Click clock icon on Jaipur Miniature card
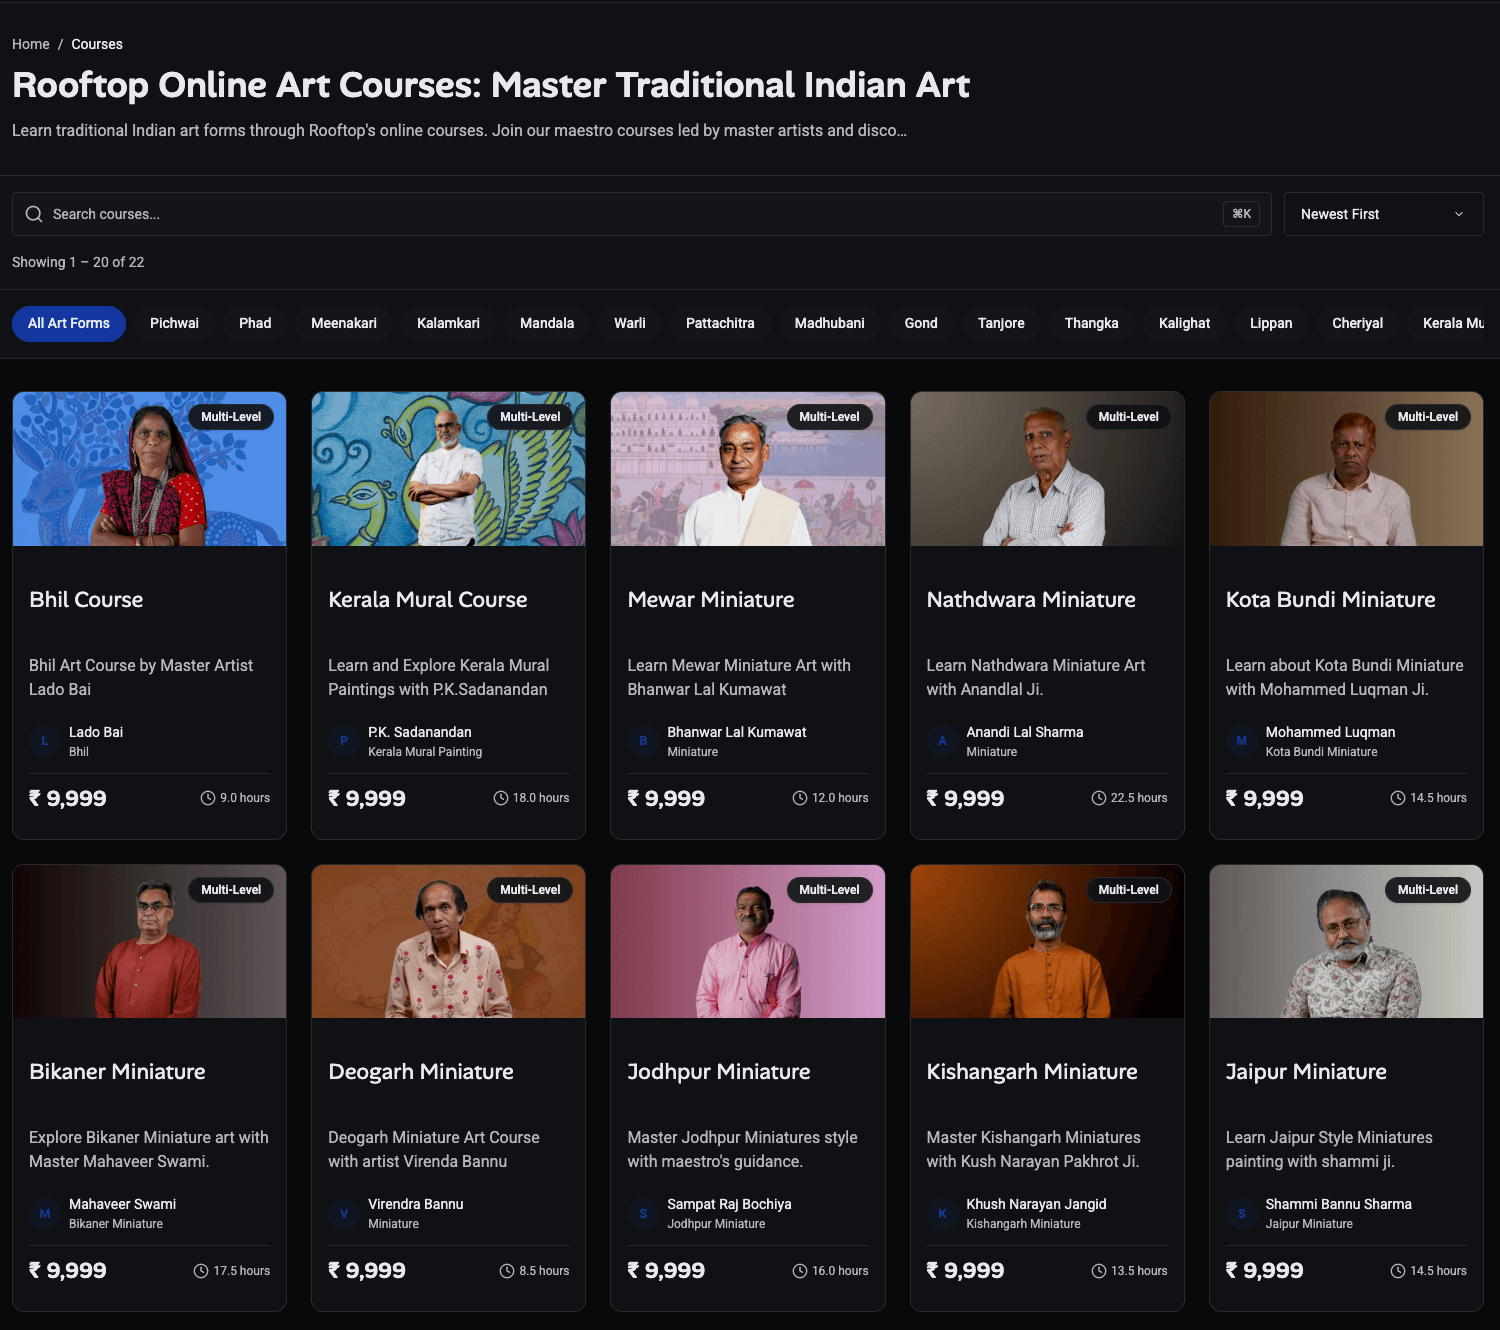Image resolution: width=1500 pixels, height=1330 pixels. coord(1398,1271)
